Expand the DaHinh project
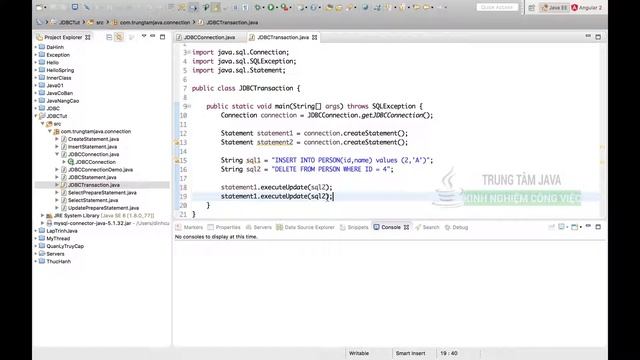Viewport: 640px width, 360px height. pyautogui.click(x=36, y=47)
